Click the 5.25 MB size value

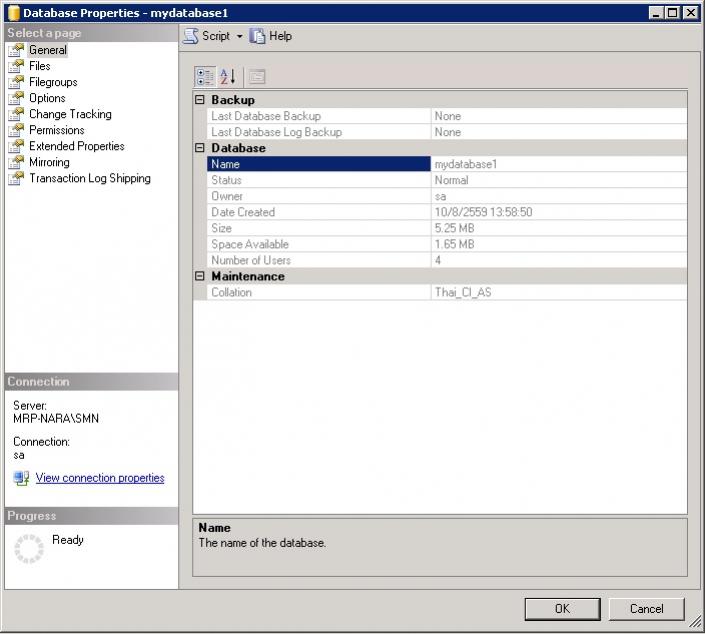(454, 228)
